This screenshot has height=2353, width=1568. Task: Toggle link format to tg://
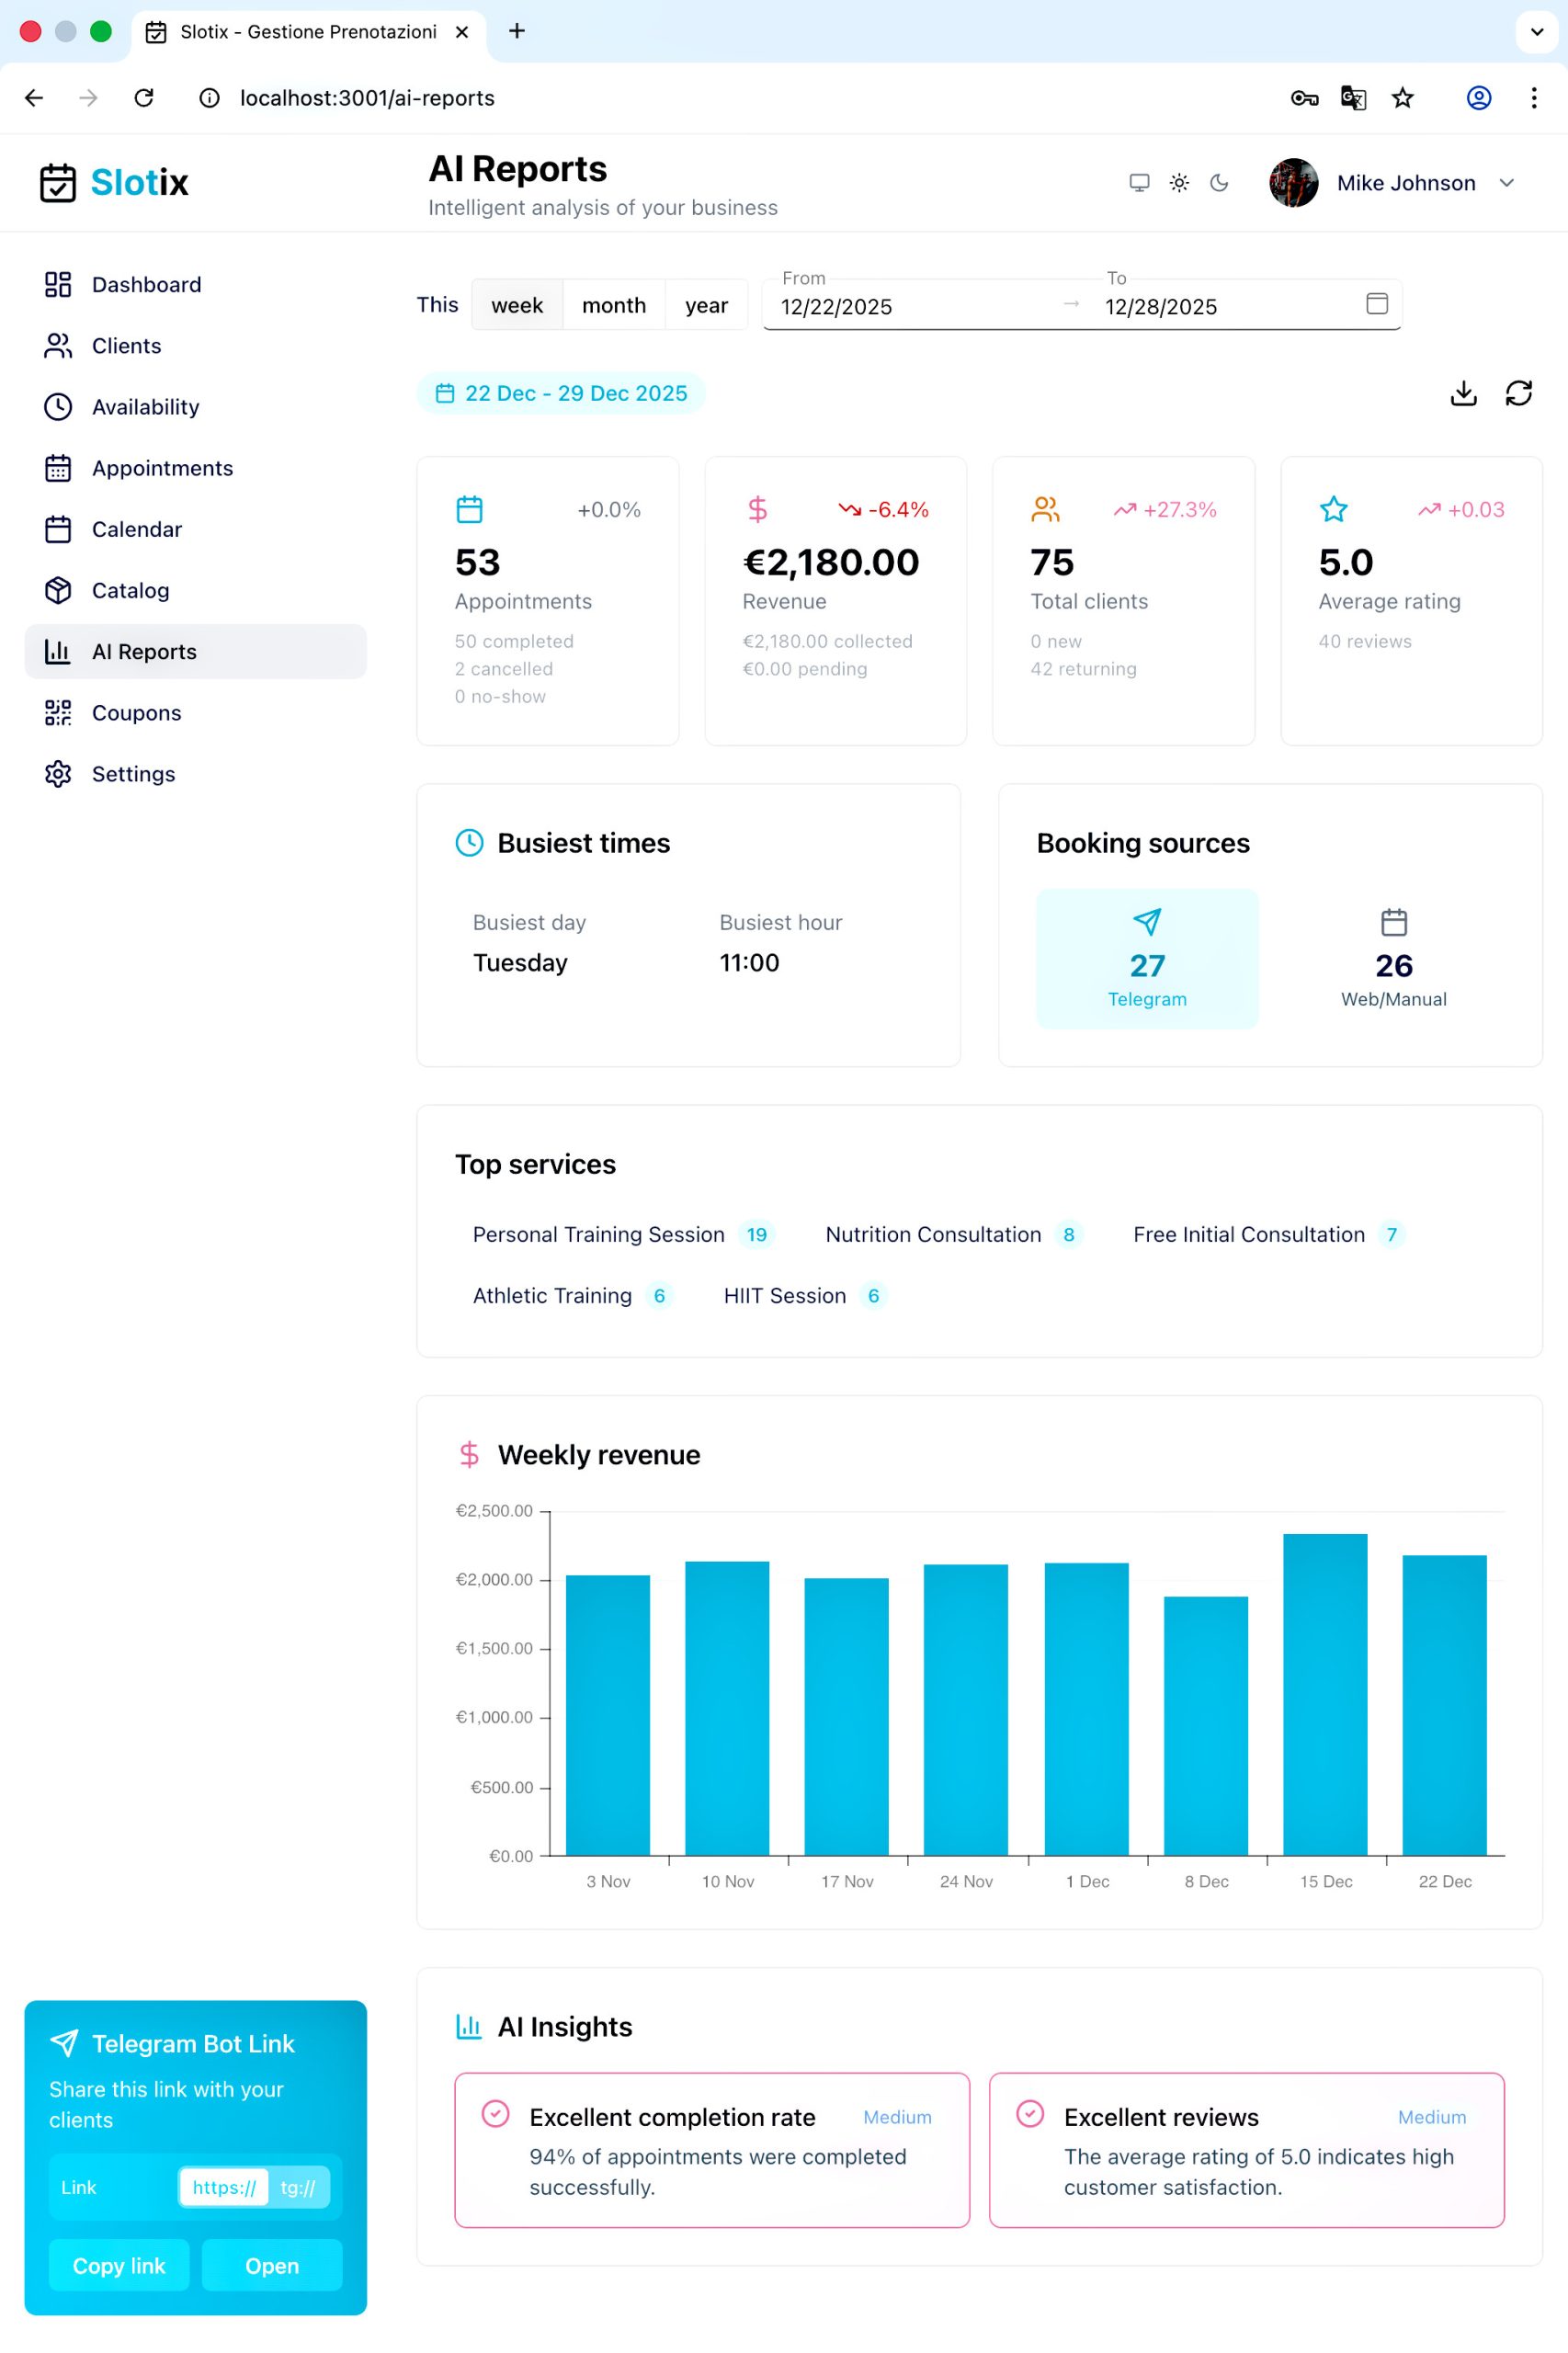(x=297, y=2187)
